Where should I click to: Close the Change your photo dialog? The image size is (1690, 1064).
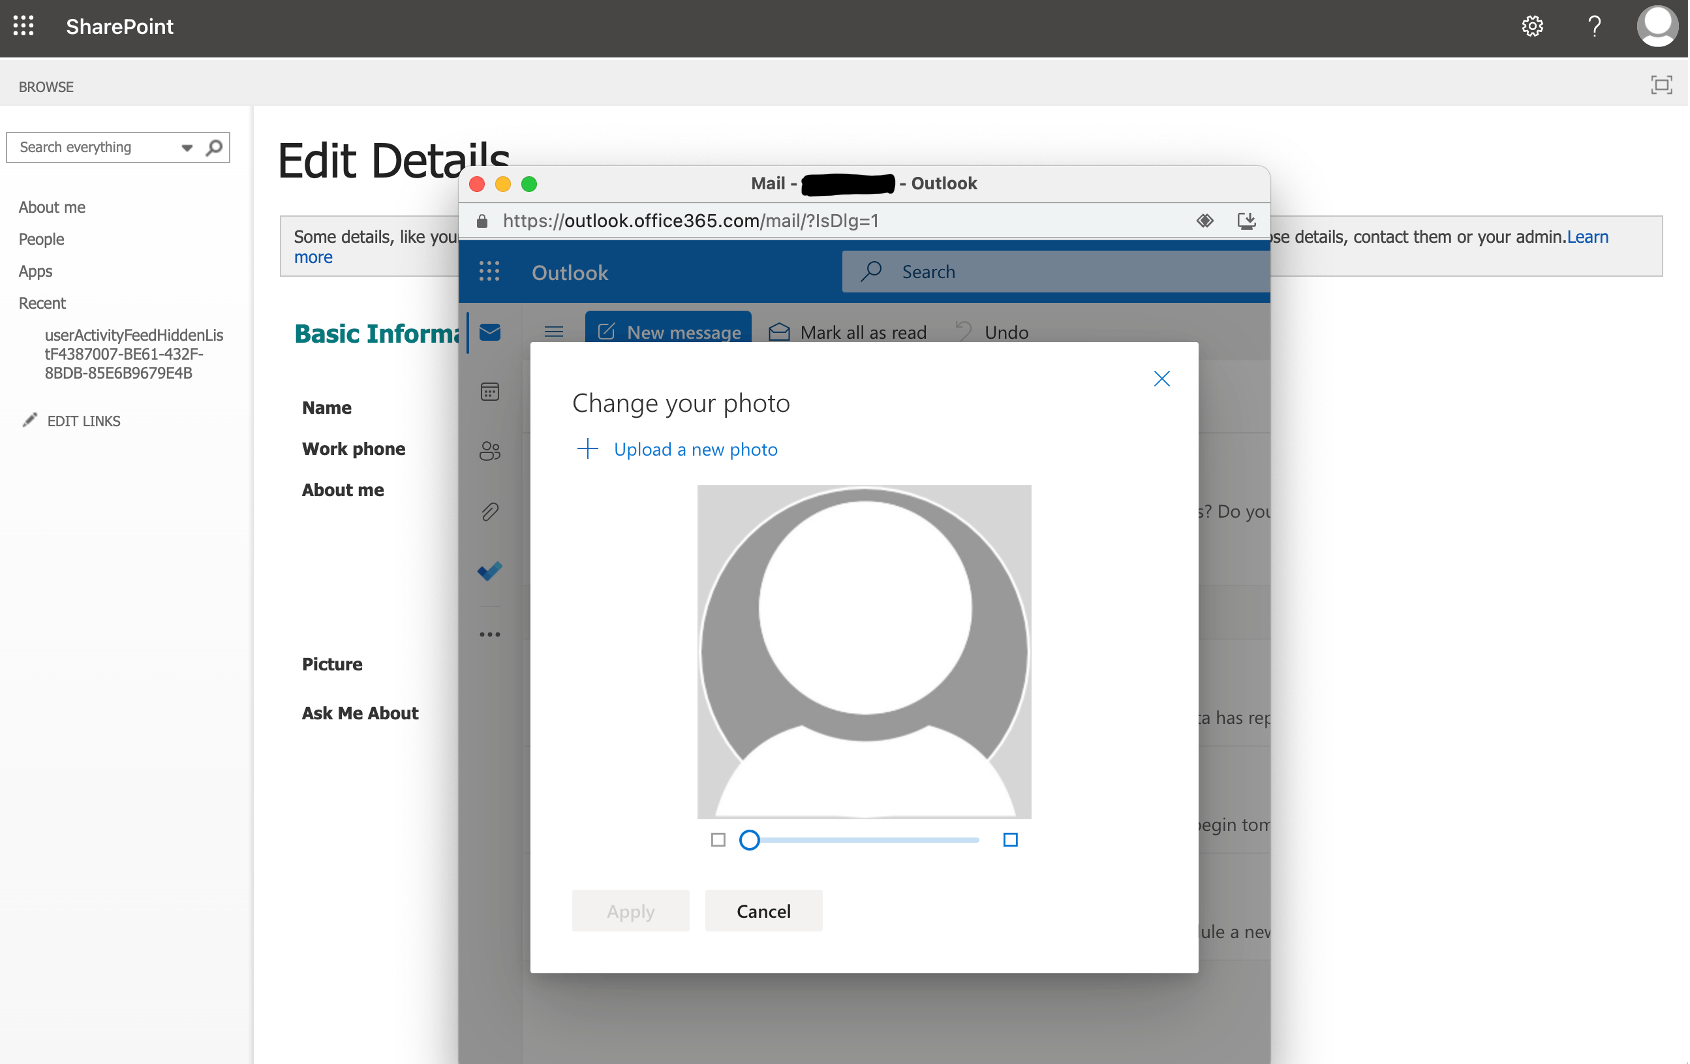[1162, 379]
